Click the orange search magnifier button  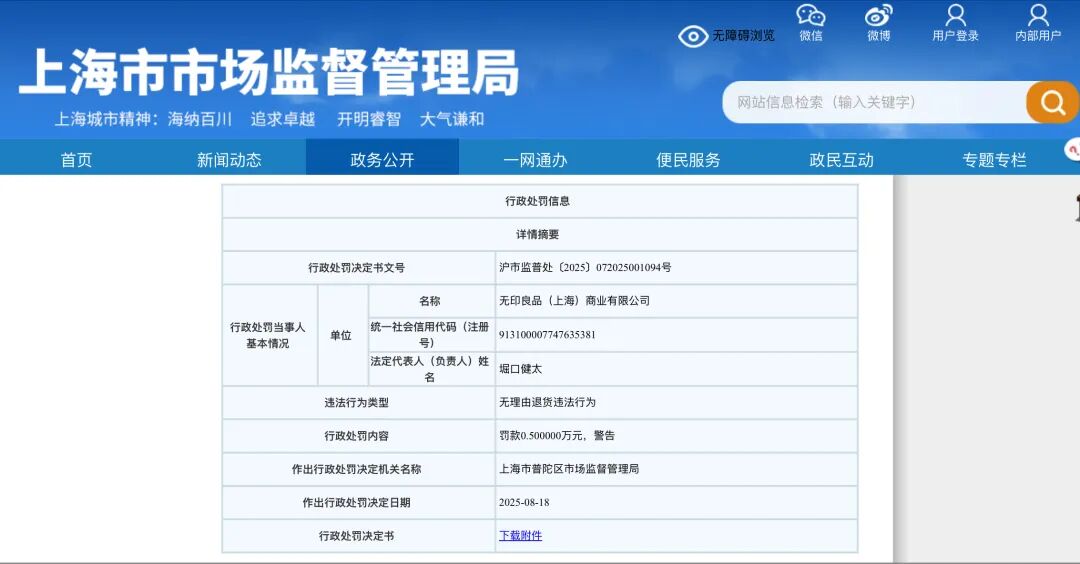point(1052,103)
